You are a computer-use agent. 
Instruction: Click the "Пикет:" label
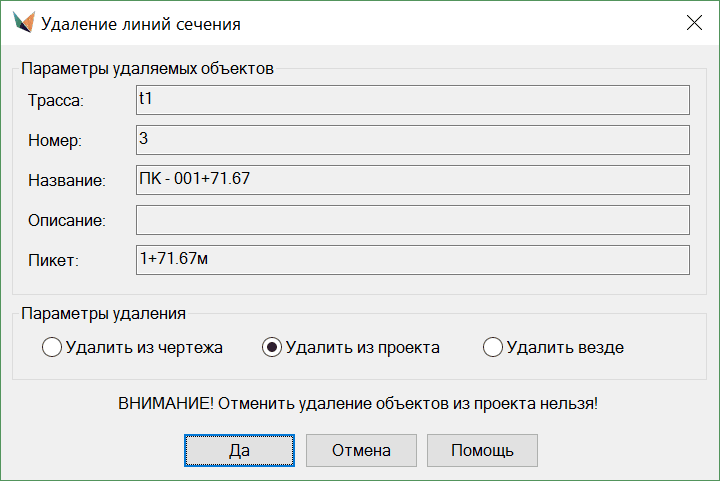53,261
